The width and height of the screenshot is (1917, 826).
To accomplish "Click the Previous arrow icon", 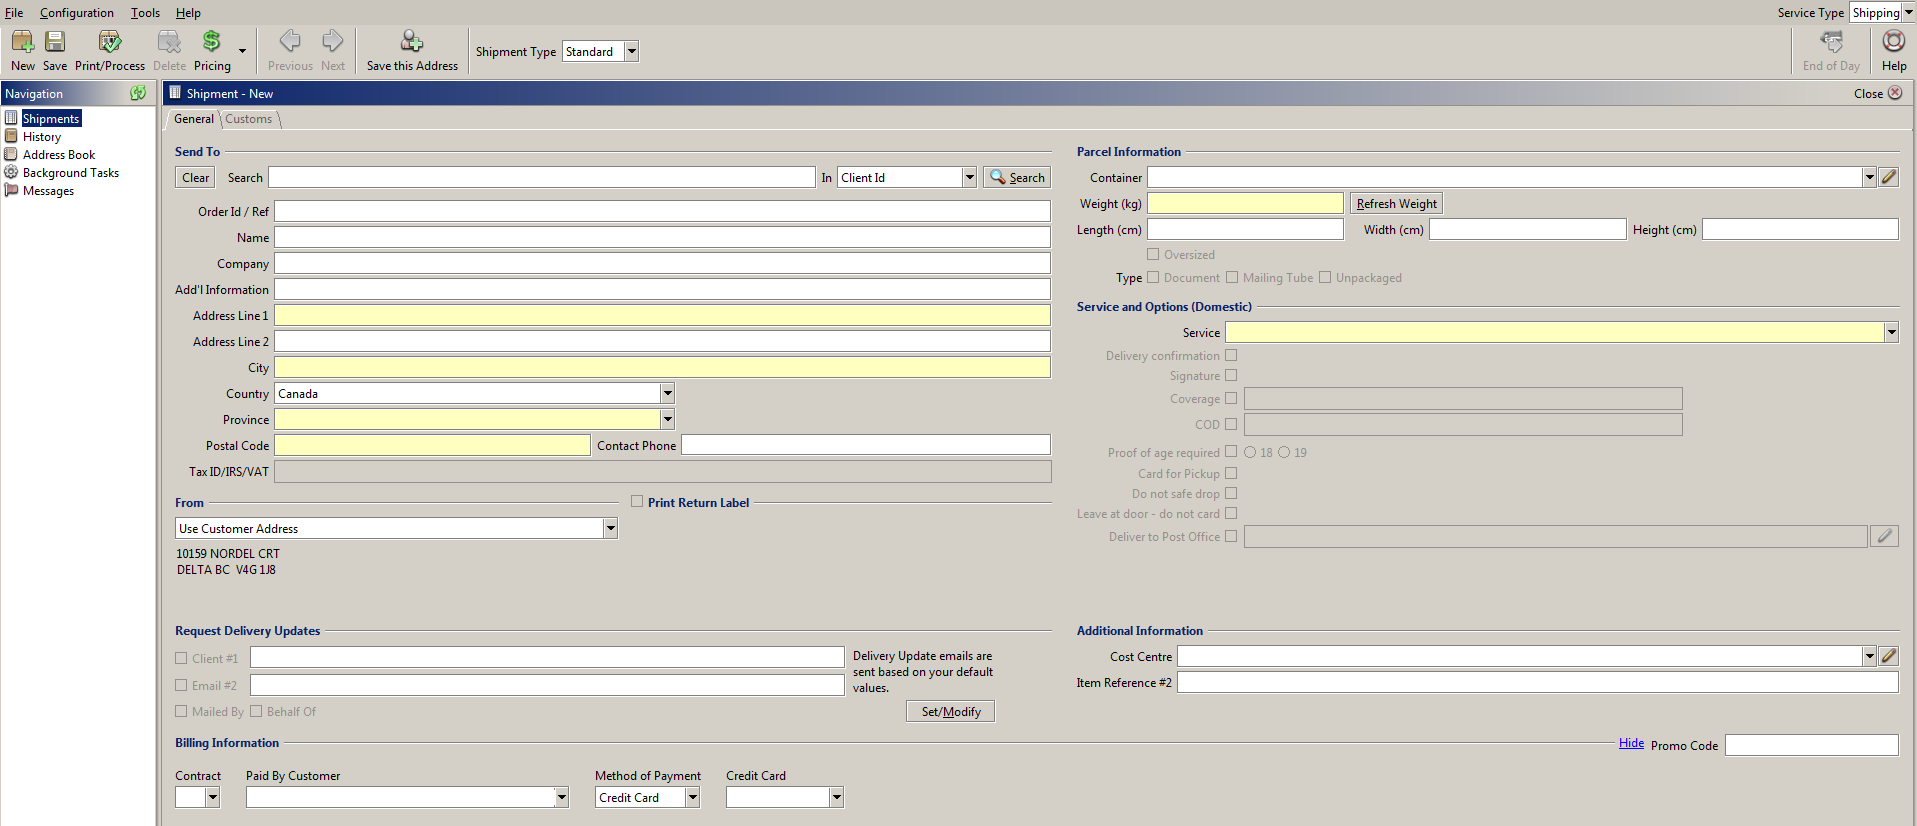I will click(x=290, y=41).
